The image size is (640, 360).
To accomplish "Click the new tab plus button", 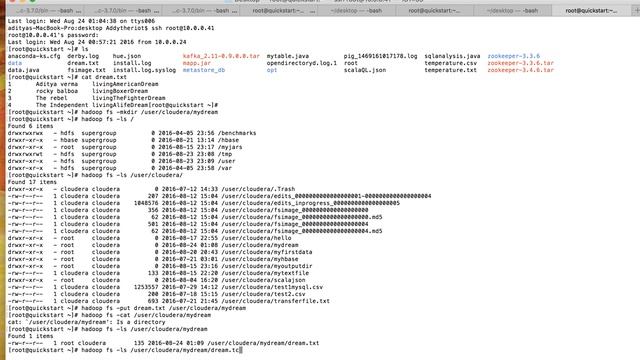I will click(636, 11).
